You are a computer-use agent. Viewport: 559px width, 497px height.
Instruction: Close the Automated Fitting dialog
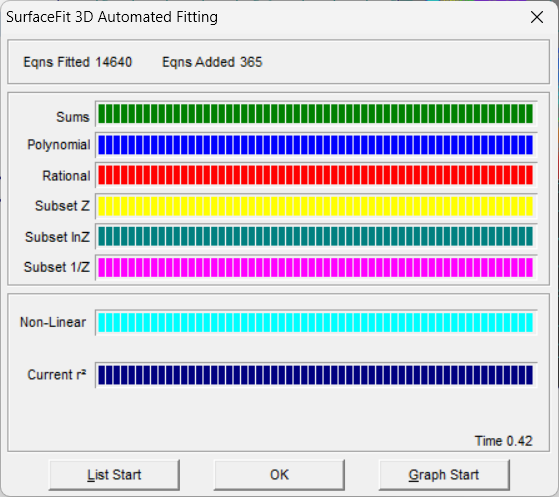[537, 17]
